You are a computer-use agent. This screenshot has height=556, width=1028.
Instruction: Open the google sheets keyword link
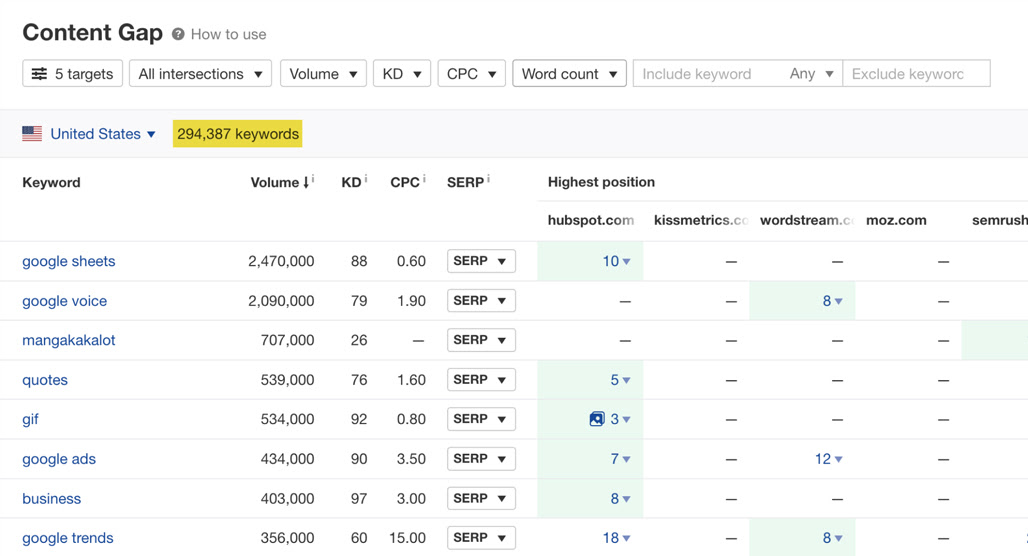tap(69, 261)
